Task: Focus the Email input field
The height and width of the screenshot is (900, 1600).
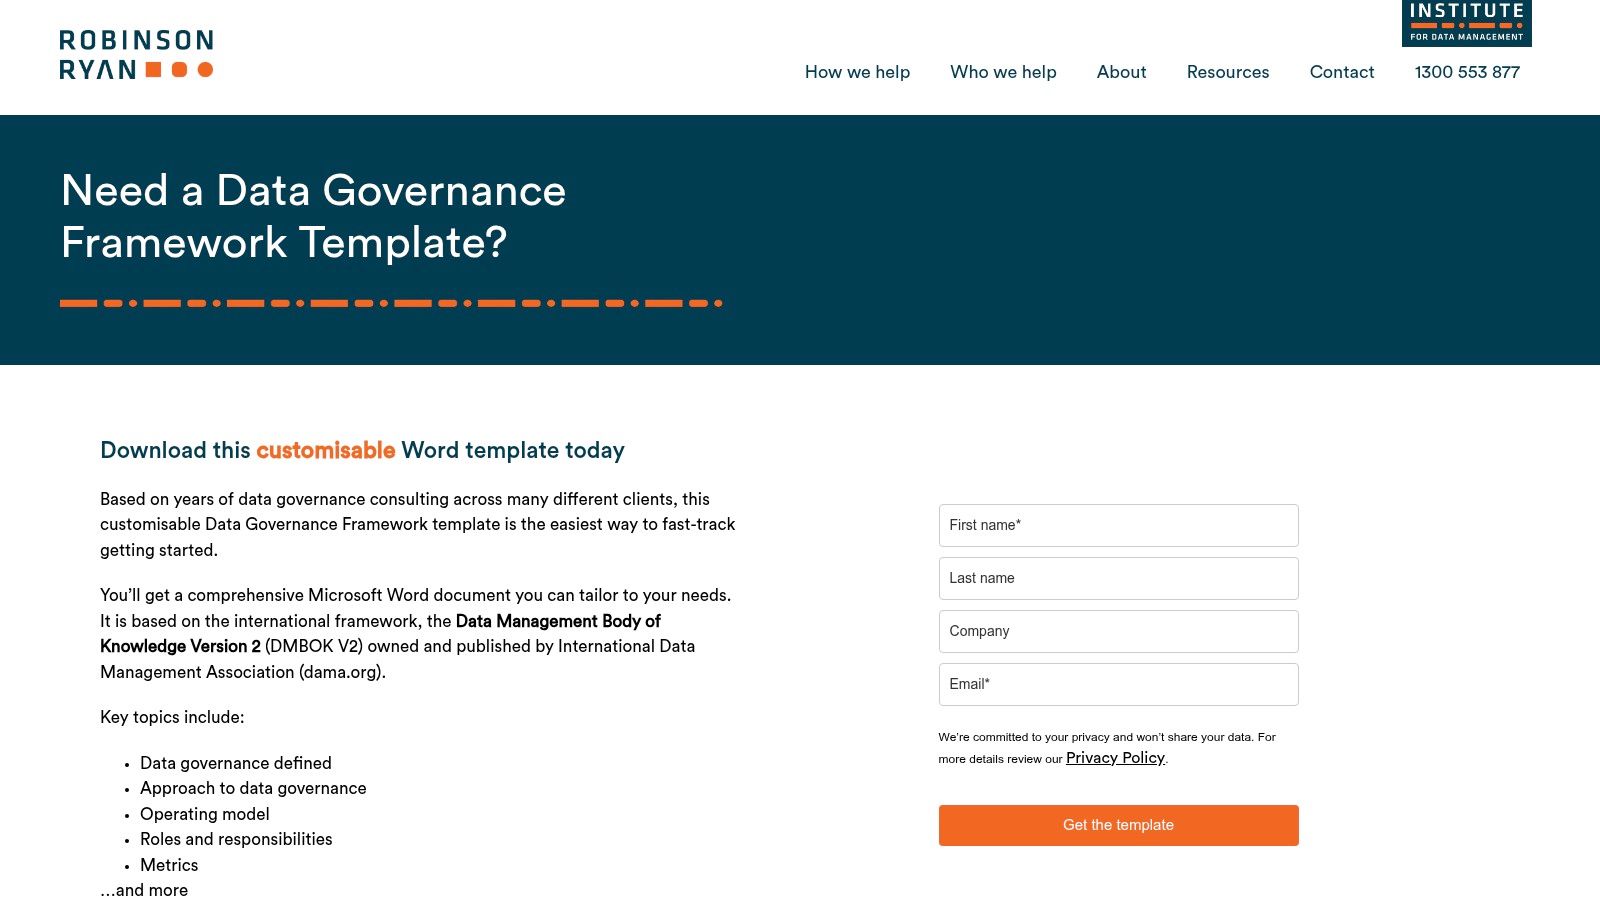Action: [1118, 684]
